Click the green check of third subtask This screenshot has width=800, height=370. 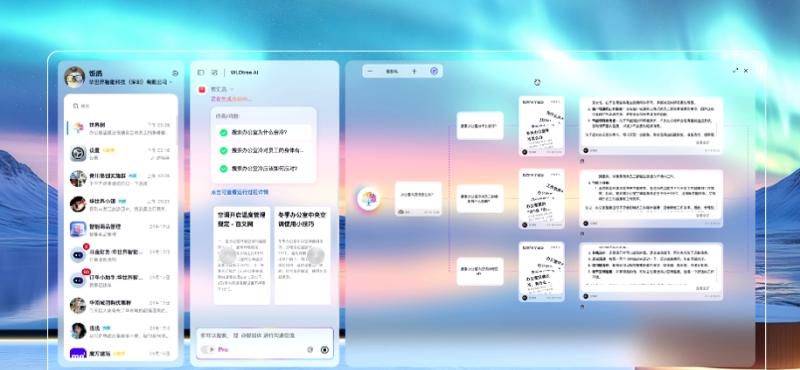point(223,168)
